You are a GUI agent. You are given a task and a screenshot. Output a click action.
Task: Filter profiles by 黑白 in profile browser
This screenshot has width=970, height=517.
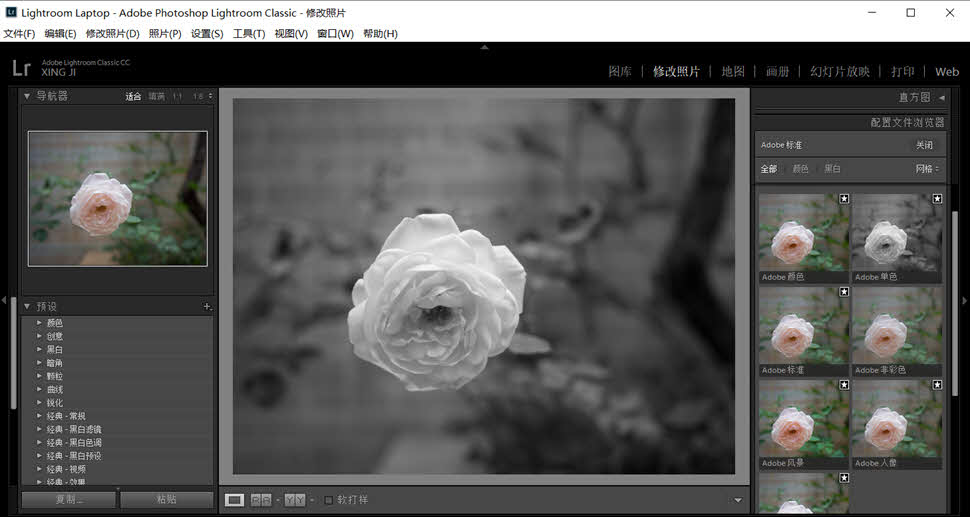(x=832, y=169)
